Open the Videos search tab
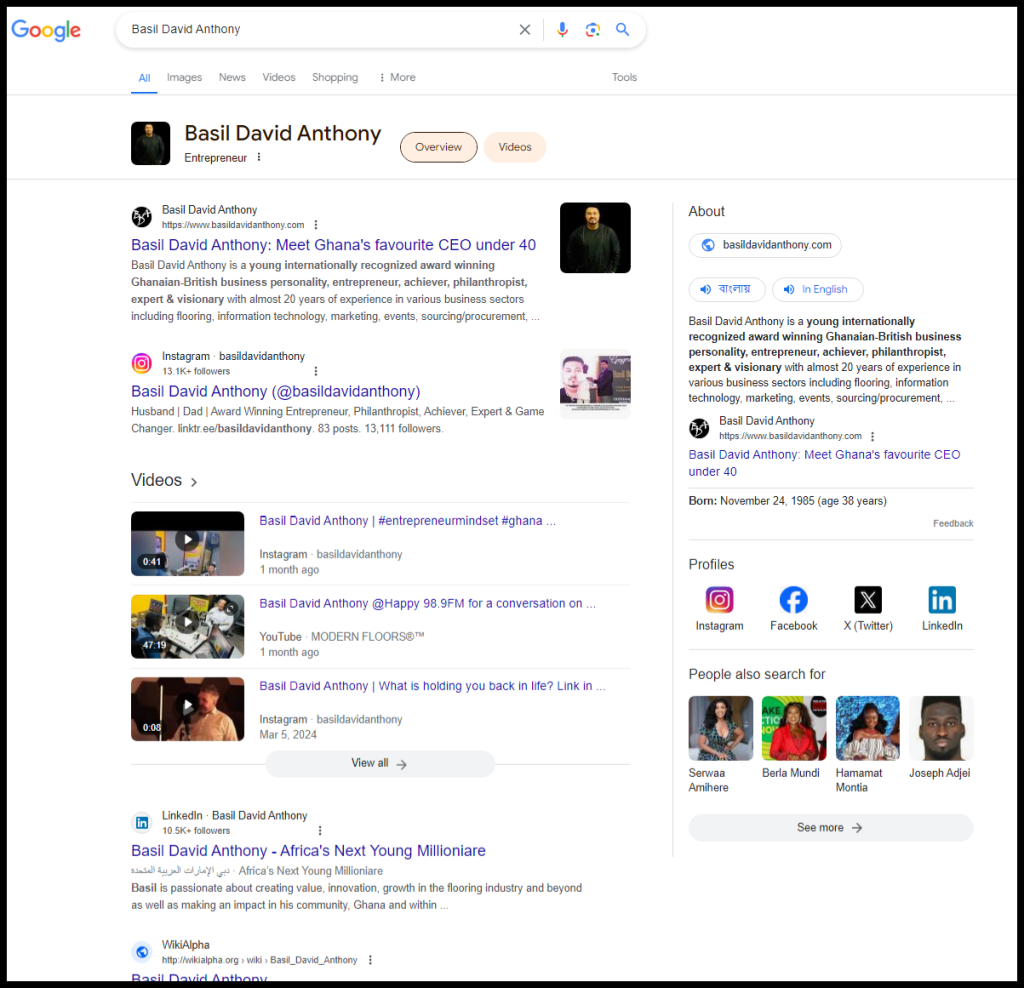This screenshot has height=988, width=1024. pyautogui.click(x=279, y=77)
